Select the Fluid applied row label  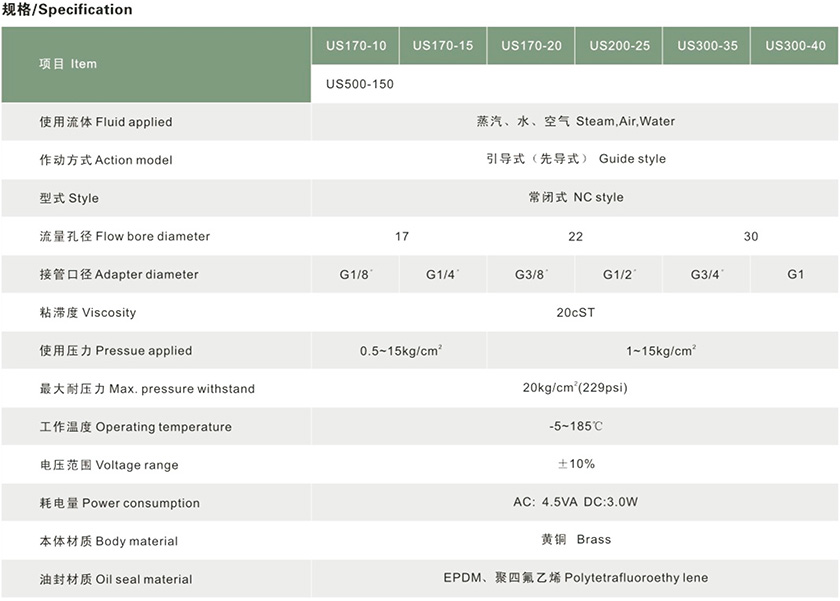click(106, 122)
